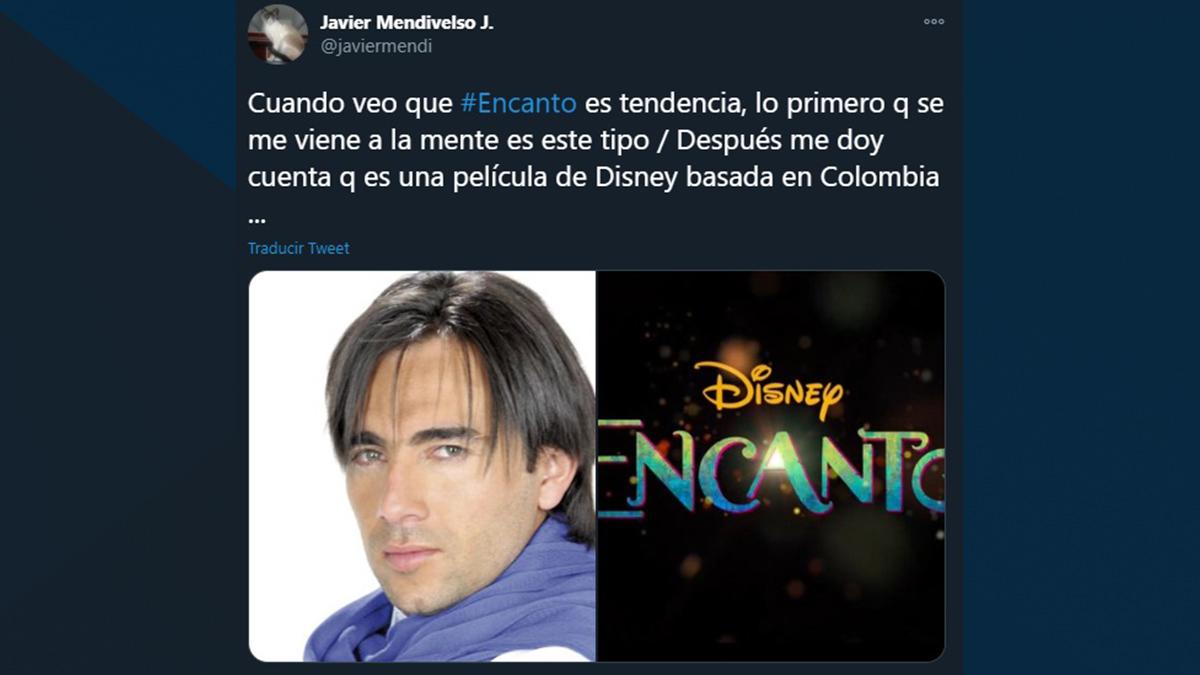Click the trailing ellipsis below the tweet text
This screenshot has width=1200, height=675.
256,216
